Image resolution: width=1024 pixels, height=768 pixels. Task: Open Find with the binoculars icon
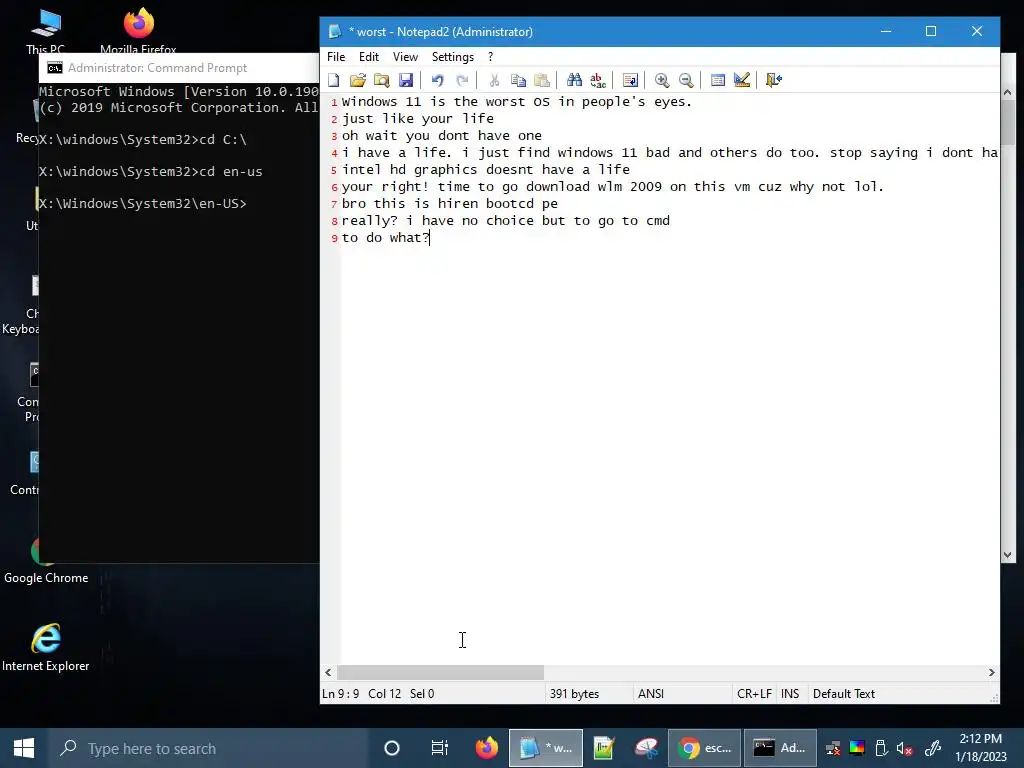(x=574, y=80)
